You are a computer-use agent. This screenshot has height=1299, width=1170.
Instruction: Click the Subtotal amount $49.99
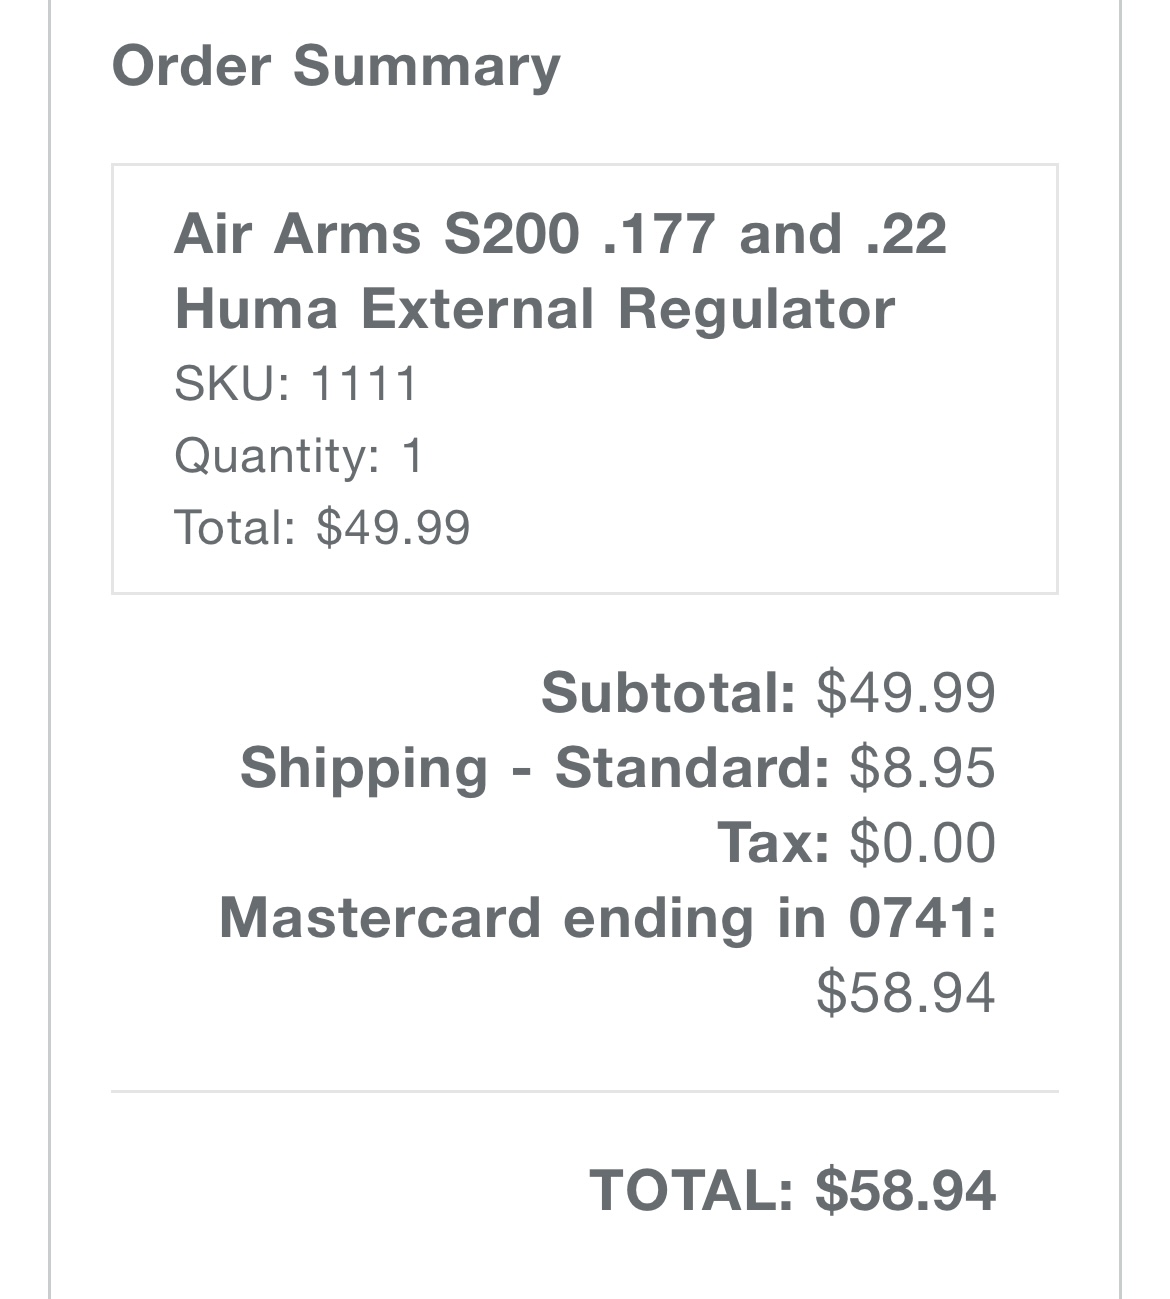906,692
